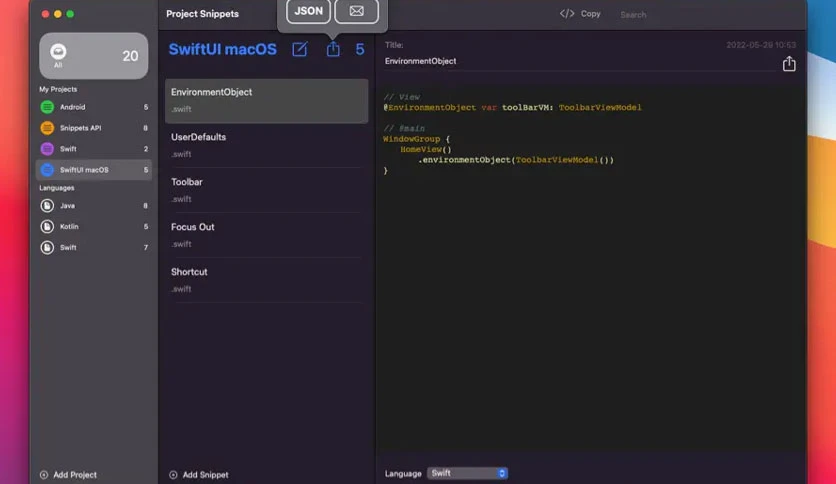This screenshot has width=836, height=484.
Task: Select the Toolbar snippet
Action: click(266, 190)
